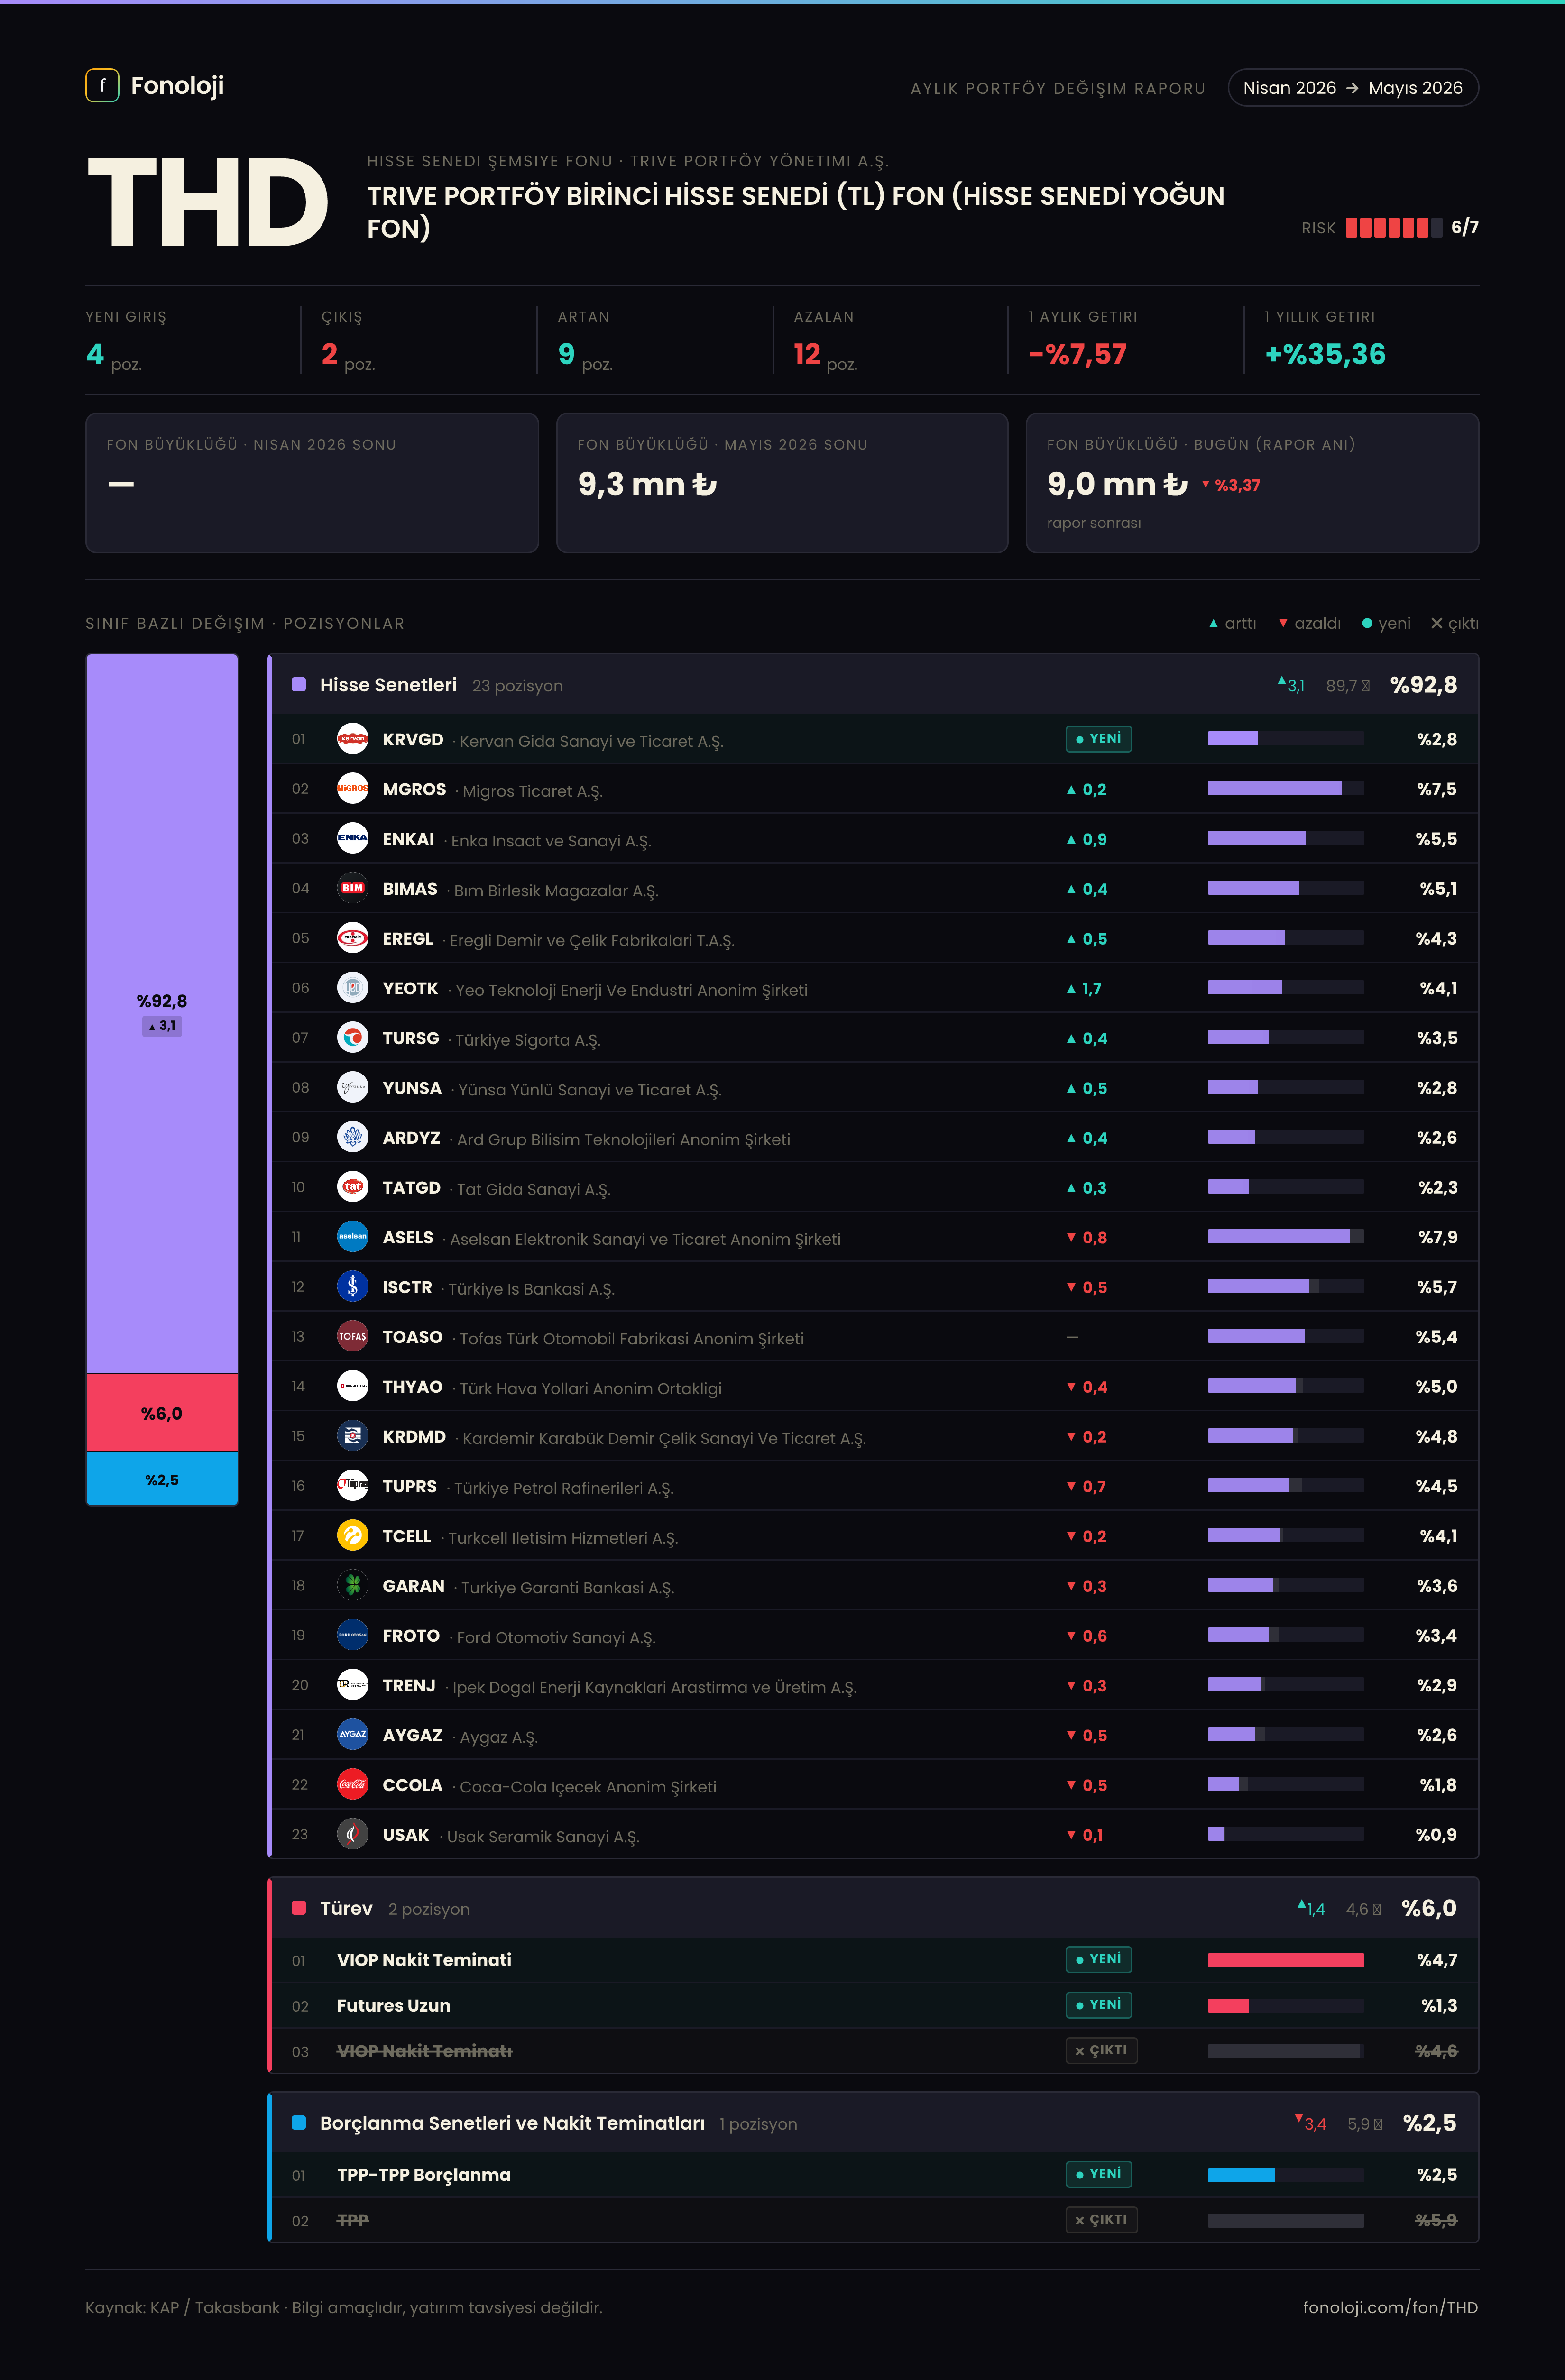Click the YENİ badge on Futures Uzun row

click(1098, 2005)
